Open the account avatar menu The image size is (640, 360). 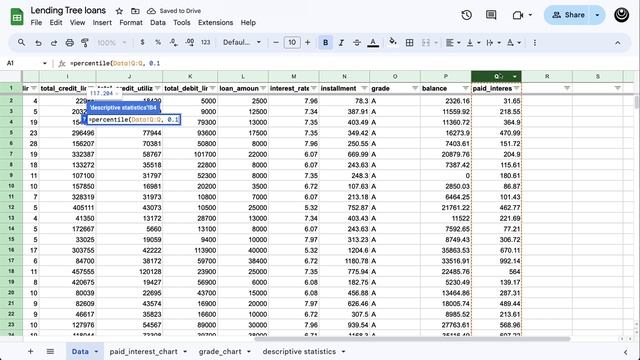621,15
